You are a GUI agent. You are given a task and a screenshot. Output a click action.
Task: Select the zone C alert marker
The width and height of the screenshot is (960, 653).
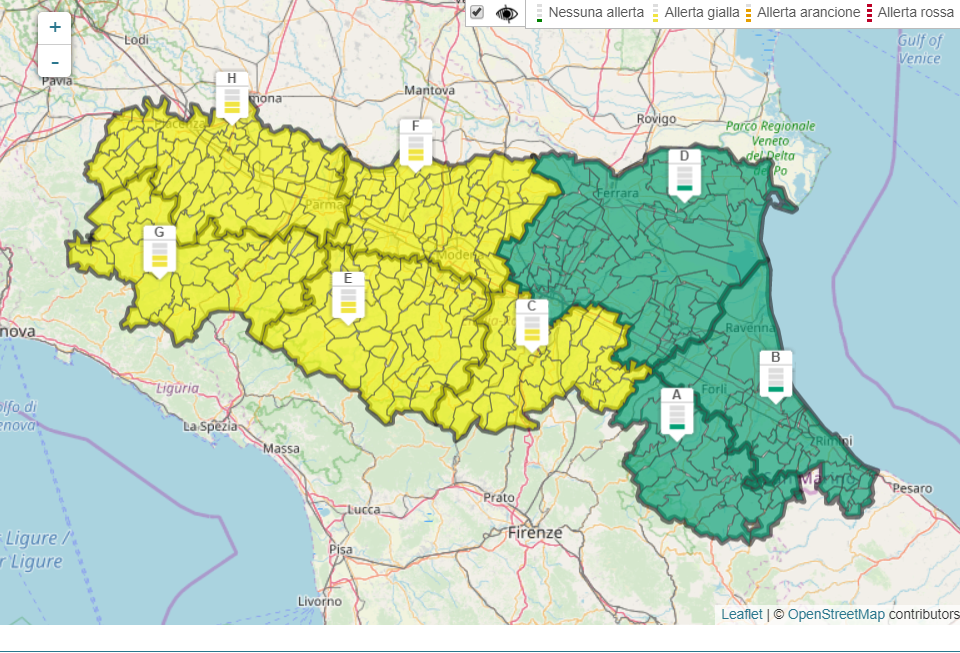click(531, 324)
